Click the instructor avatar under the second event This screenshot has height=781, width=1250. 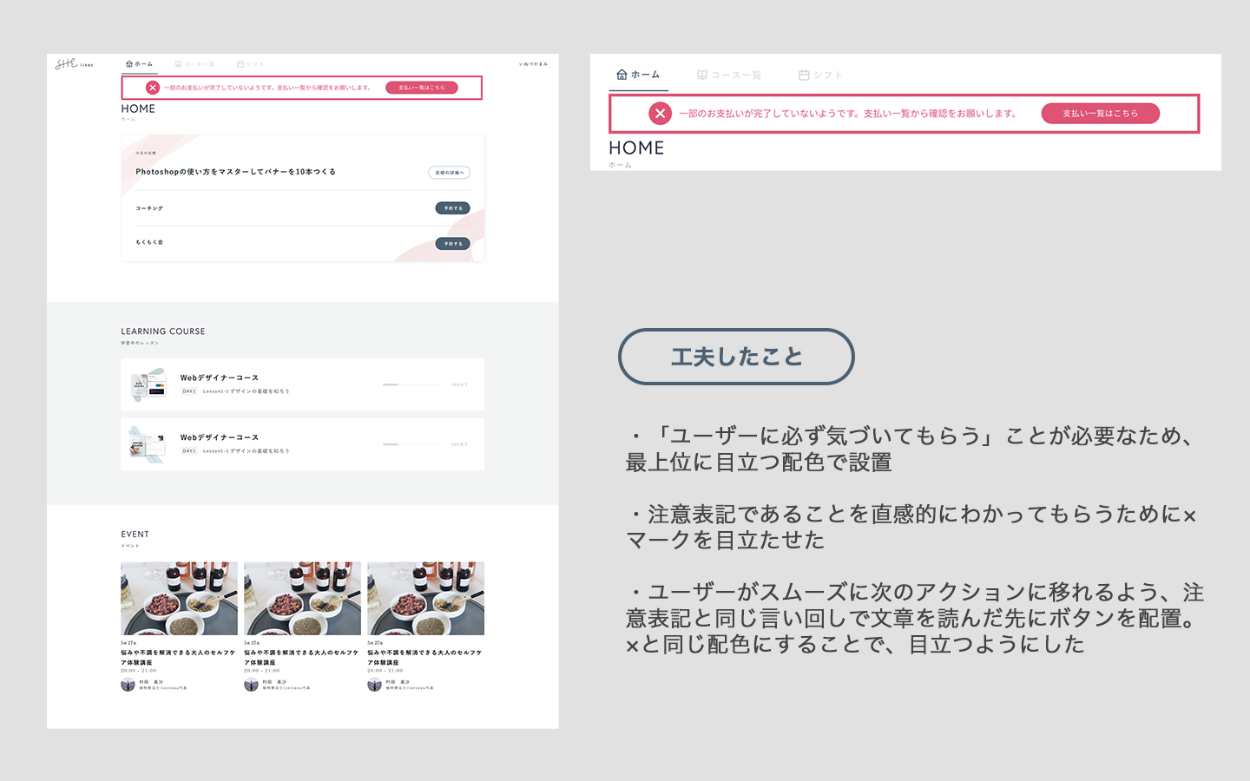pyautogui.click(x=251, y=684)
